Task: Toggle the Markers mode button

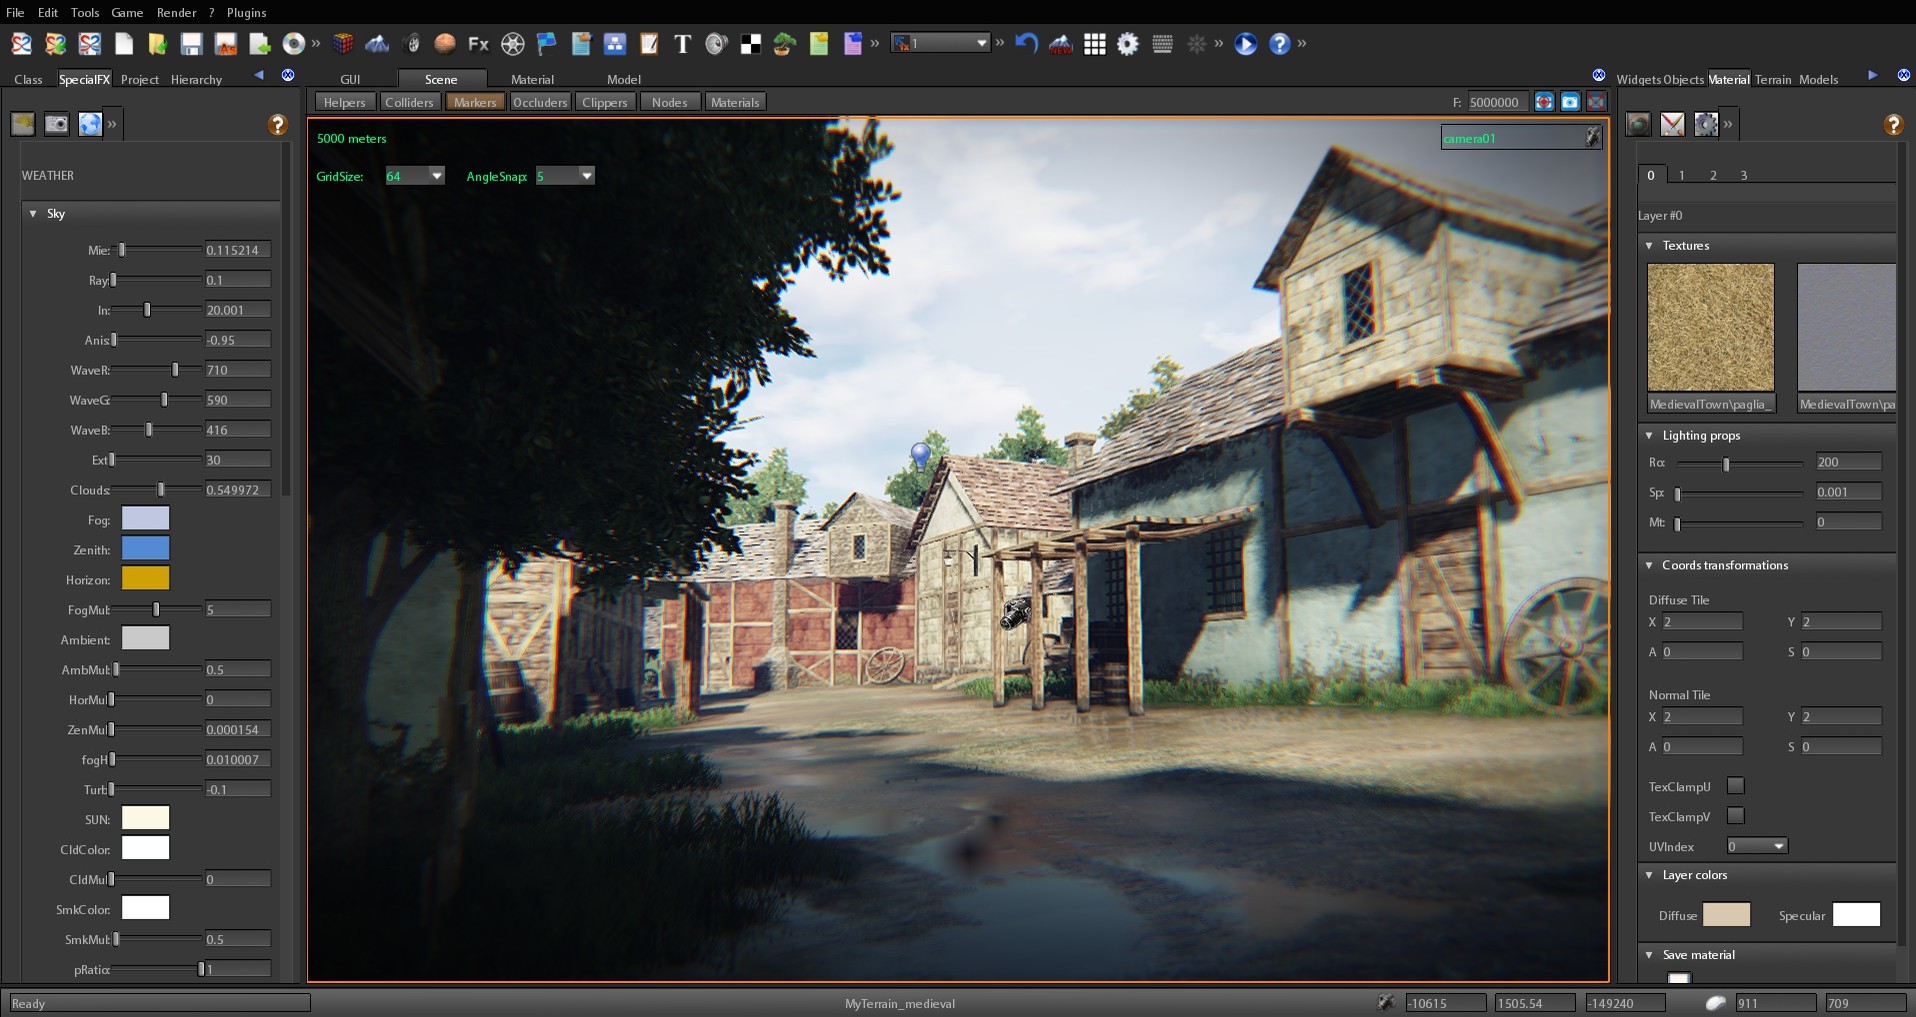Action: pos(475,102)
